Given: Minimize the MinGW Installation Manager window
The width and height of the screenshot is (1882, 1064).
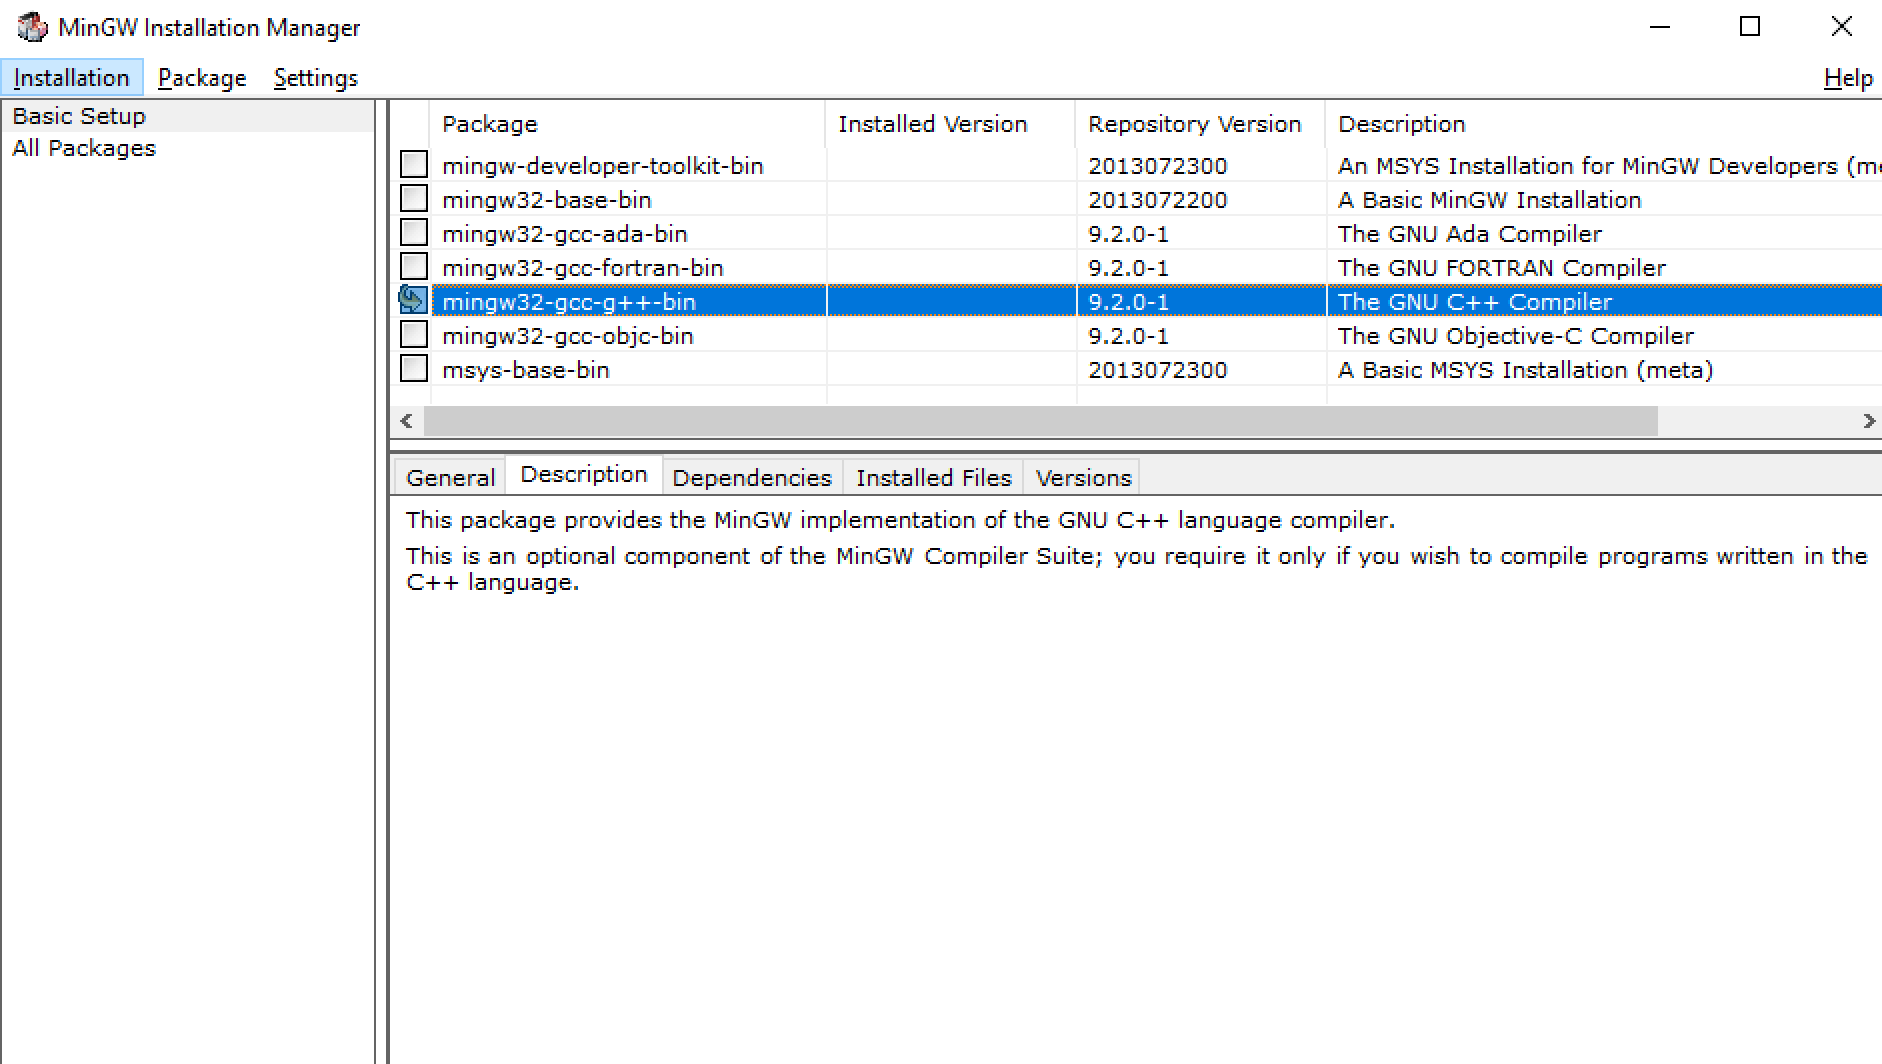Looking at the screenshot, I should [1660, 27].
